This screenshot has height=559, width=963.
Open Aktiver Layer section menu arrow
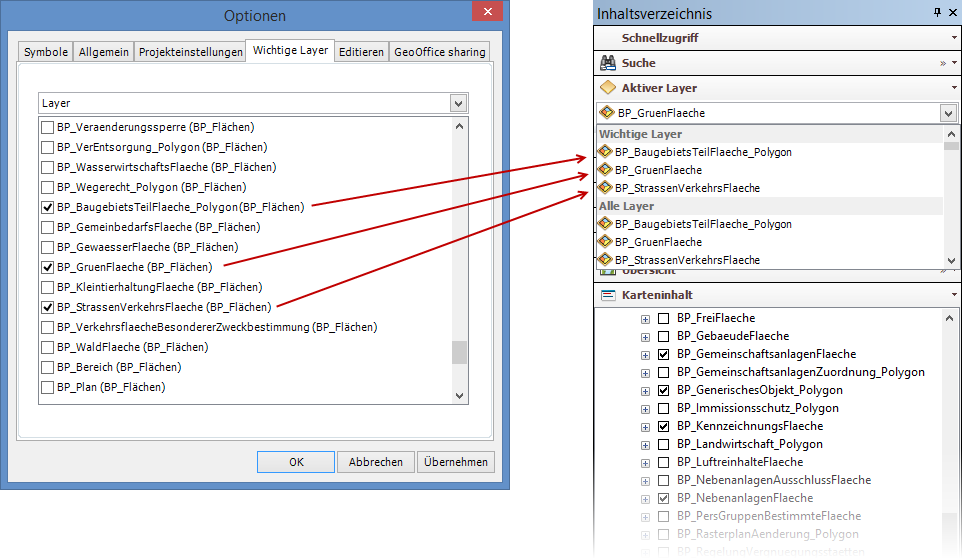[x=954, y=88]
